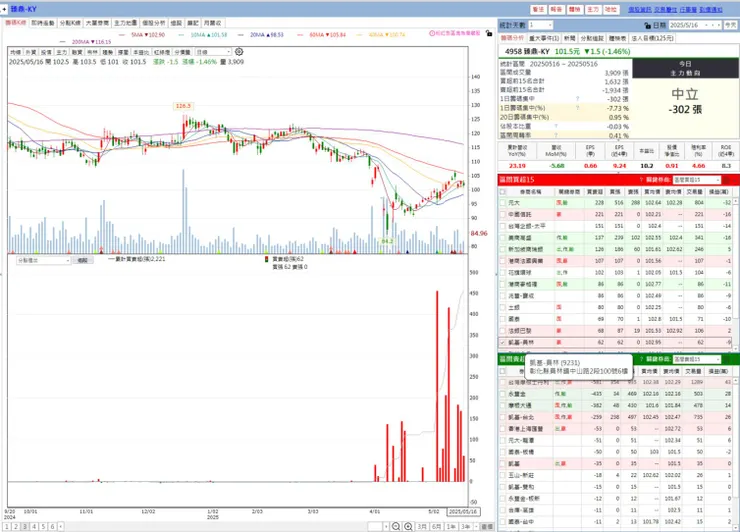
Task: Open the 重大事件(1) tab
Action: click(544, 38)
